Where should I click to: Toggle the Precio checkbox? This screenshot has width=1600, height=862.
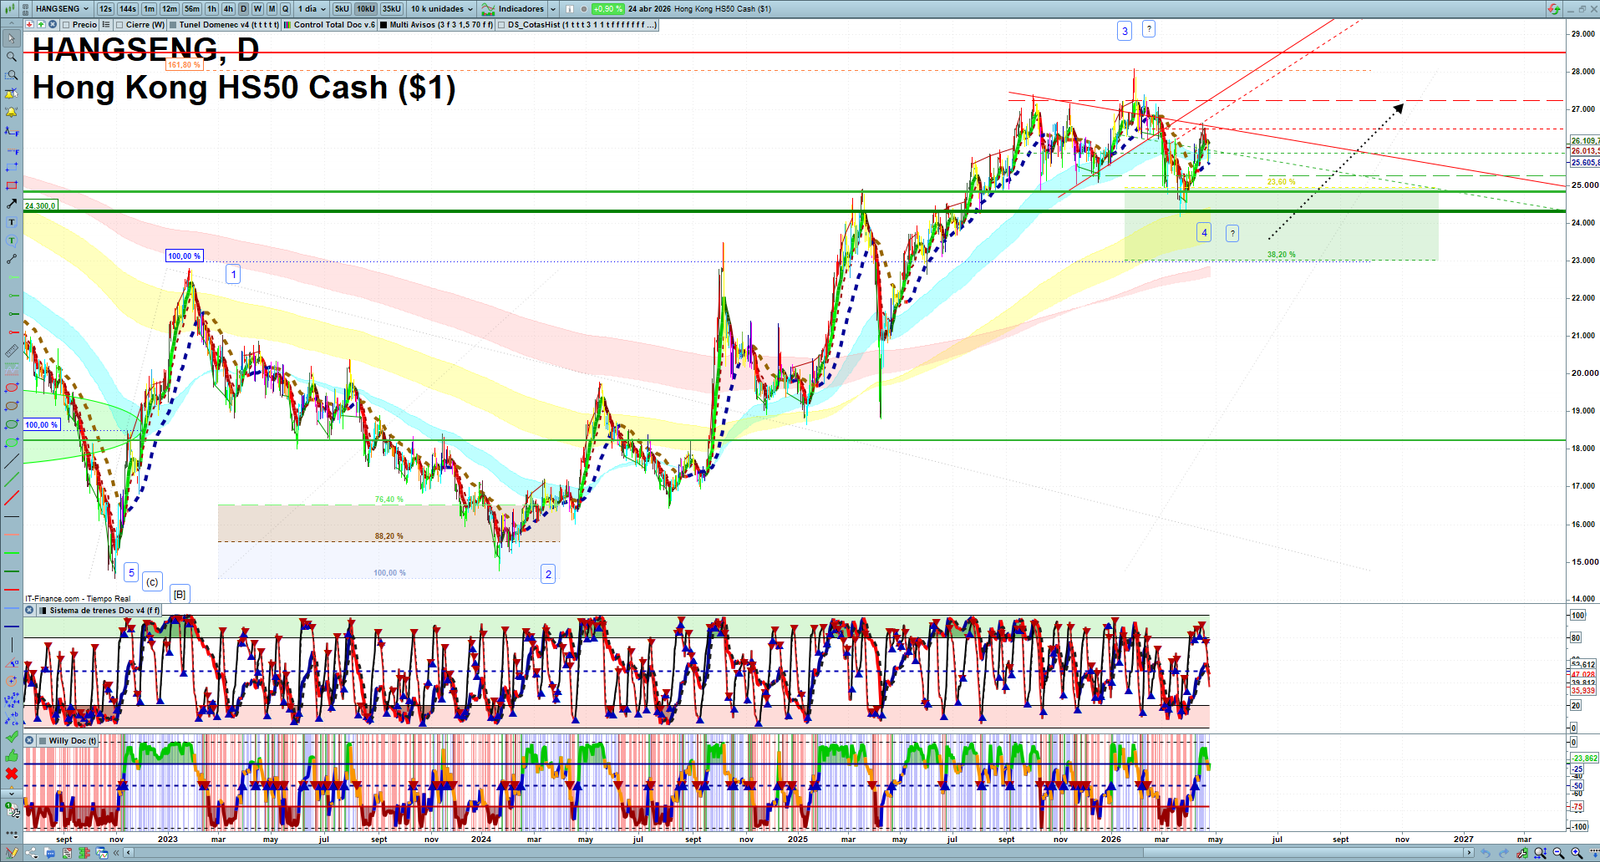(x=66, y=25)
